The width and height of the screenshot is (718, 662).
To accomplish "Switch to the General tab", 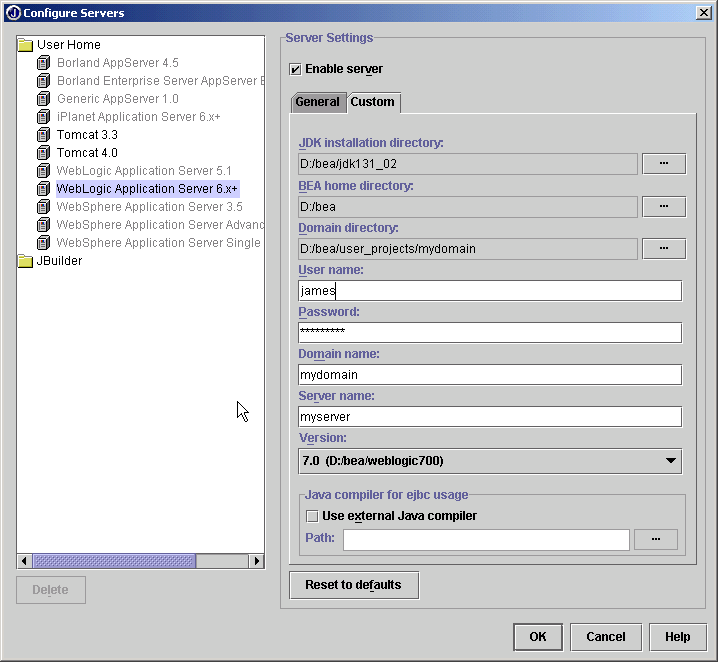I will [317, 102].
